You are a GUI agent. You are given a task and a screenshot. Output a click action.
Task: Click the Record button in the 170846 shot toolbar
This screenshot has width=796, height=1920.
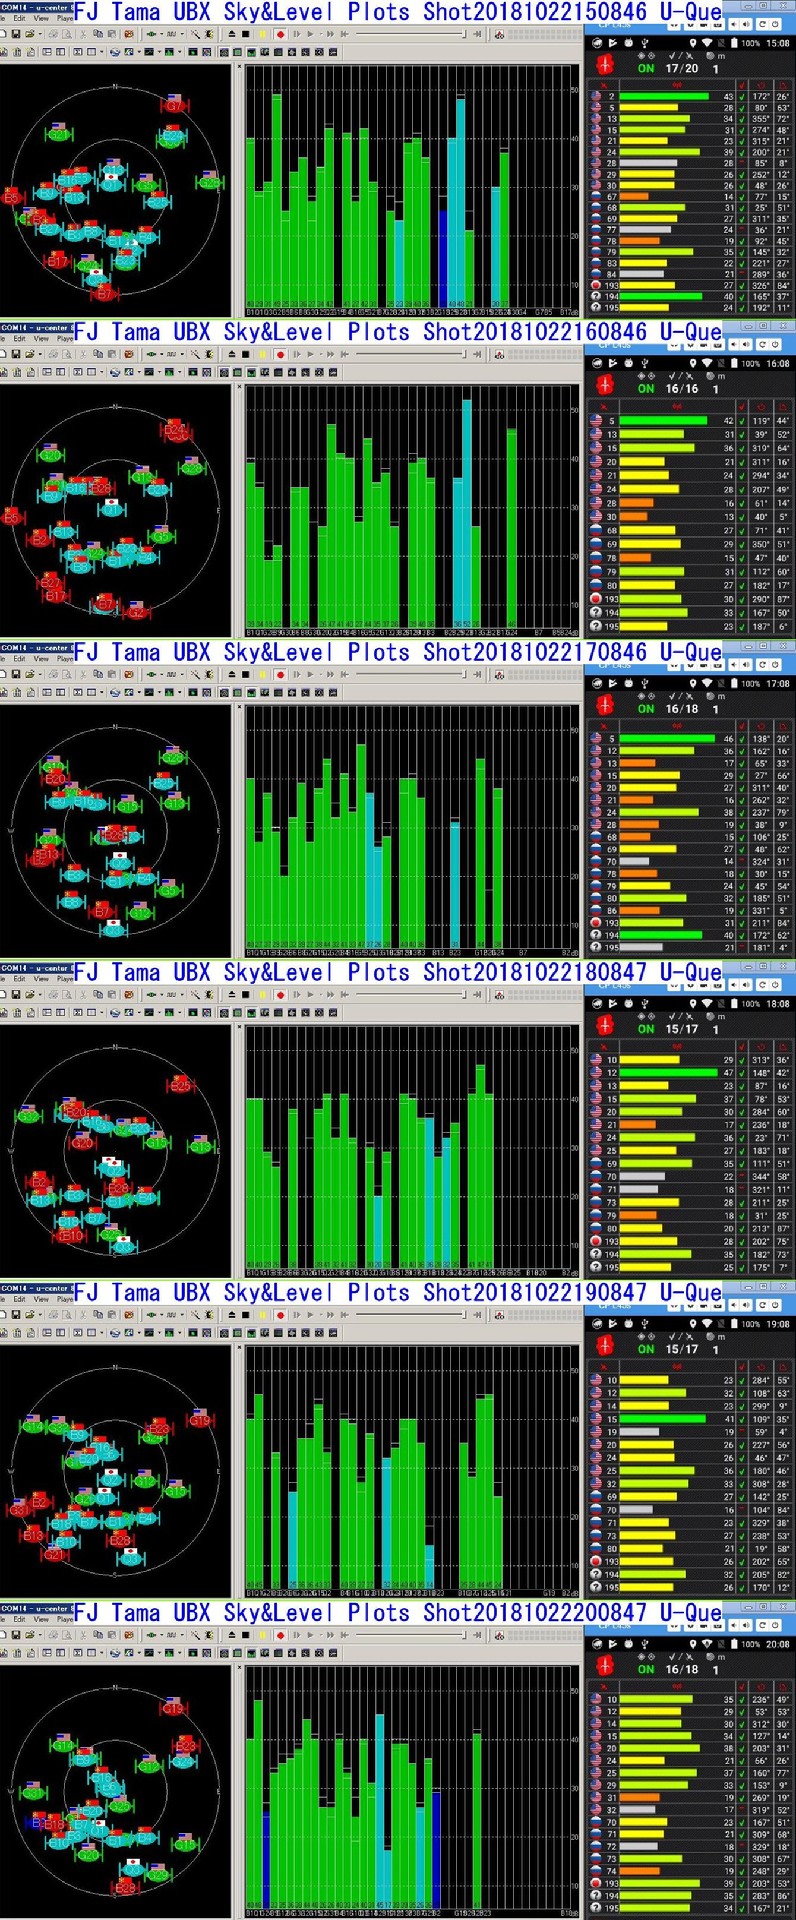pyautogui.click(x=280, y=674)
